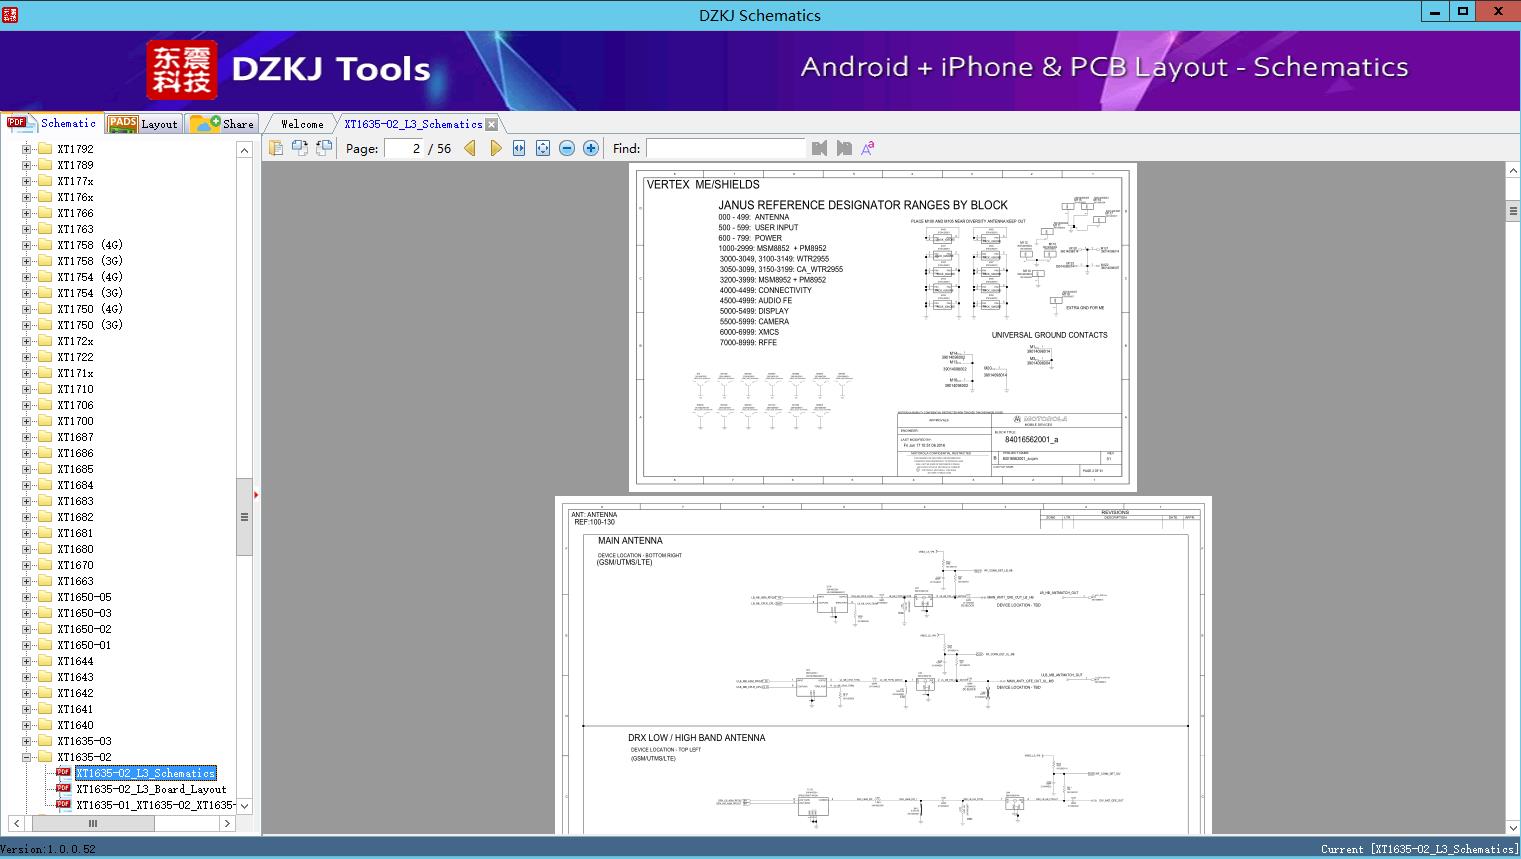This screenshot has height=859, width=1521.
Task: Select the XT1683 folder
Action: (x=75, y=501)
